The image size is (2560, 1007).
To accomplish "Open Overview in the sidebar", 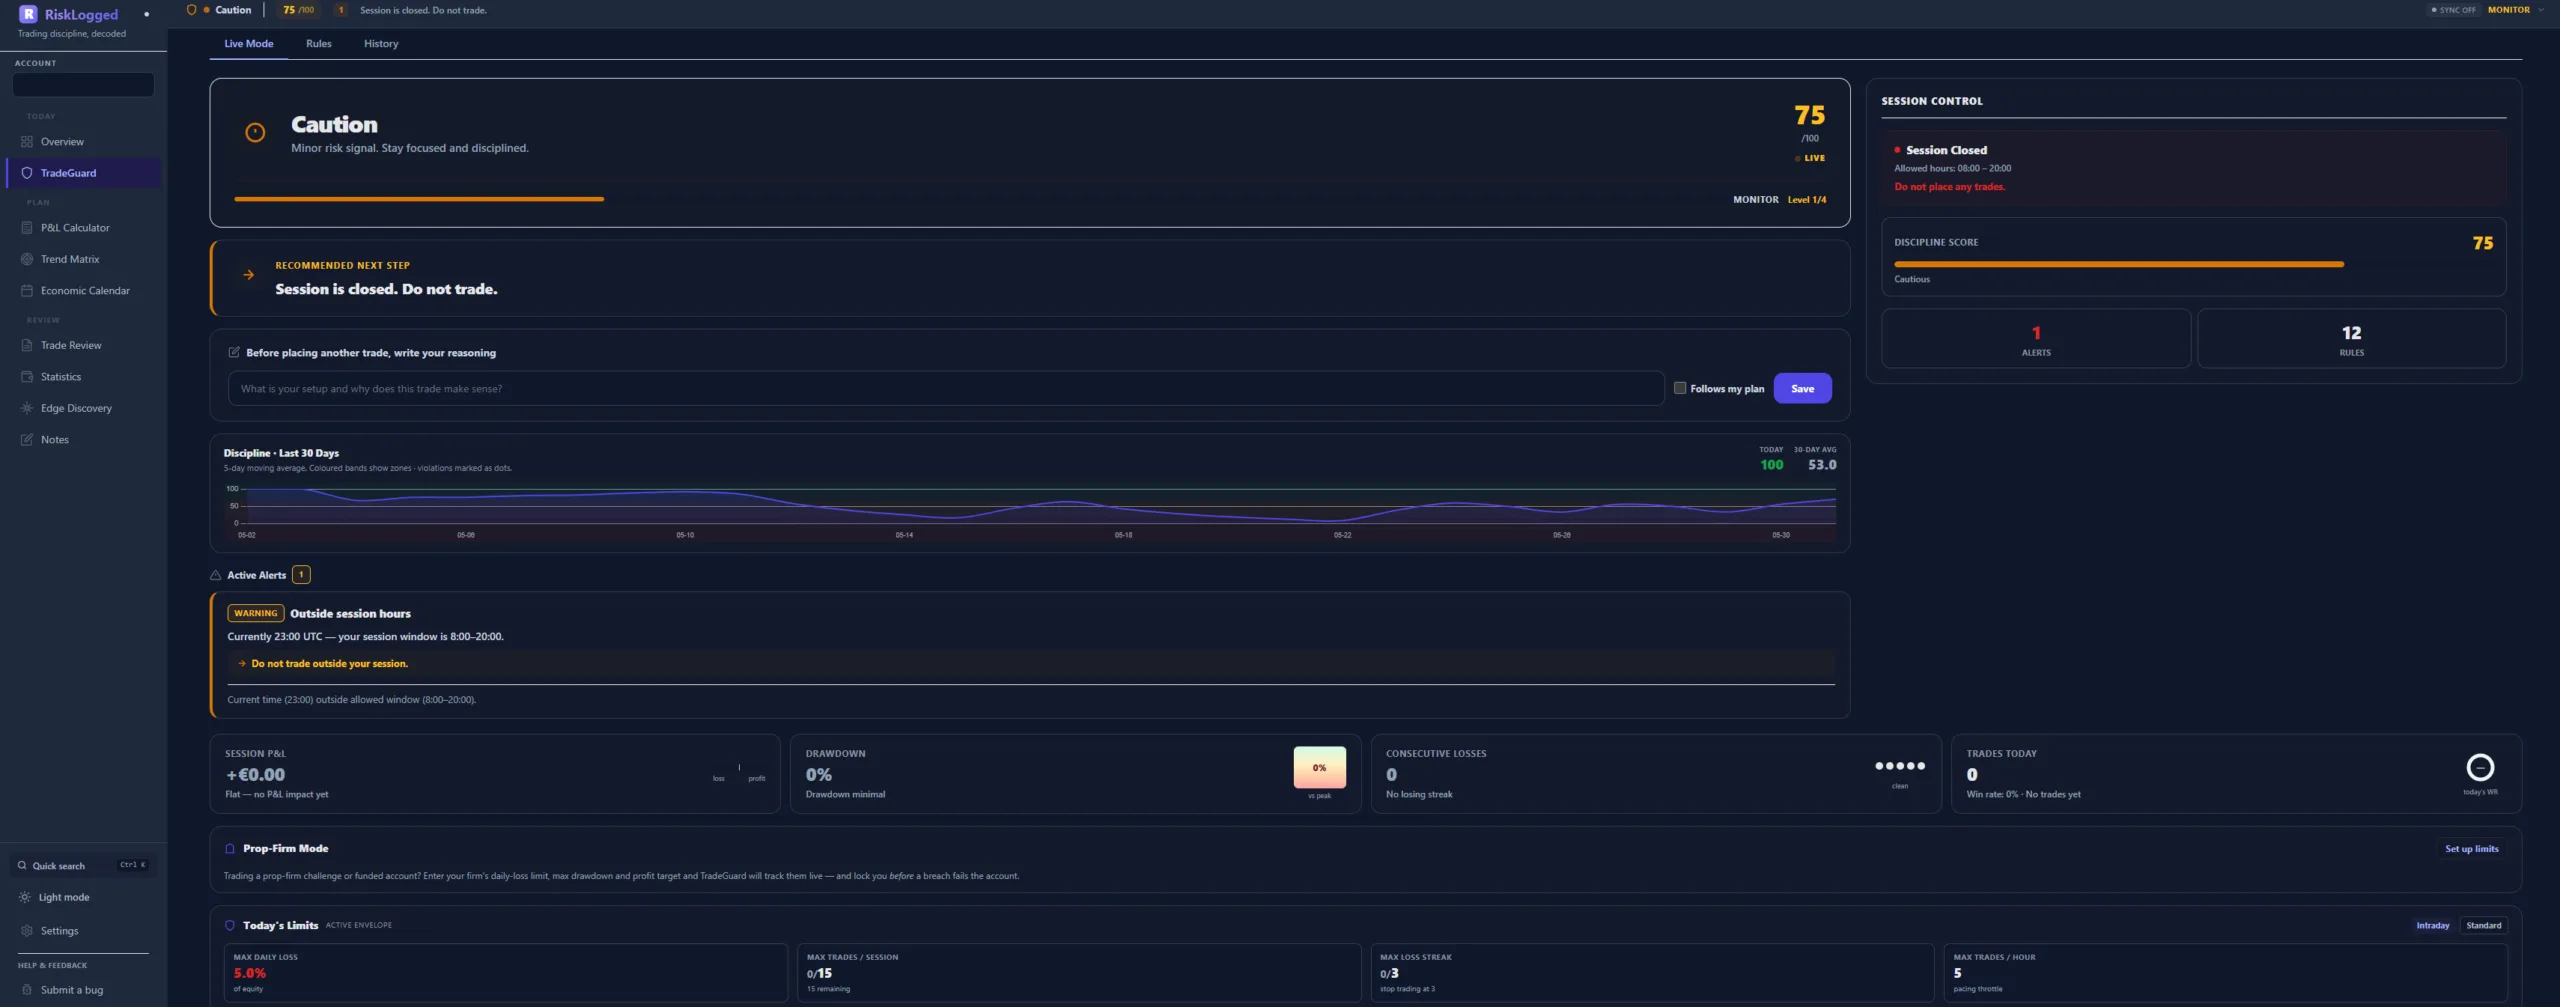I will [x=84, y=142].
